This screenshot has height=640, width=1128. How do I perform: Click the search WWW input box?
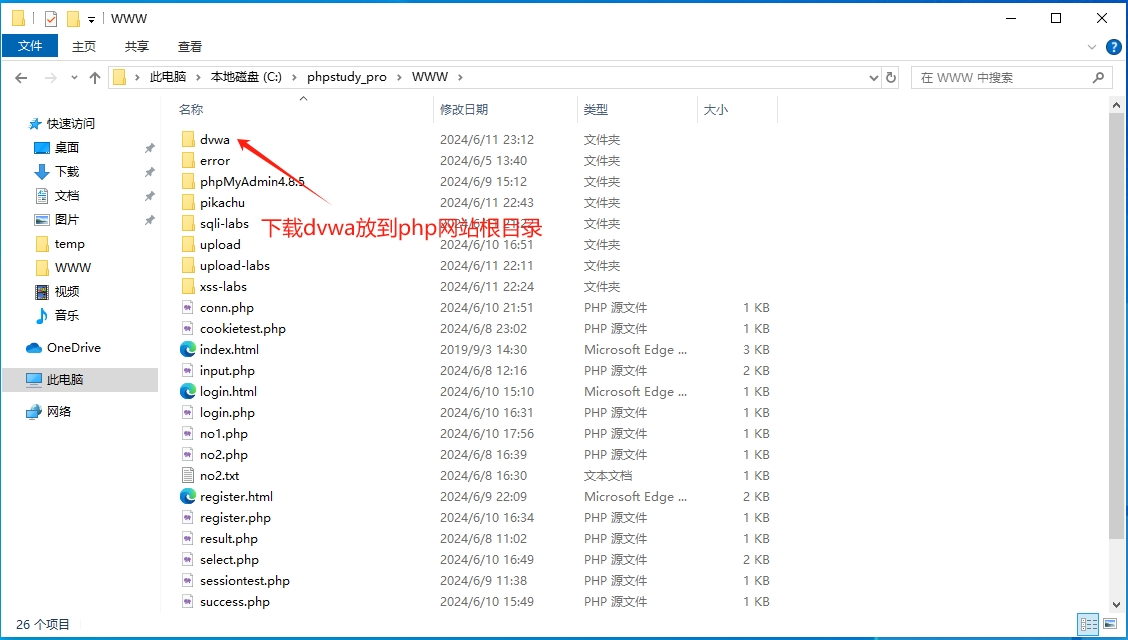tap(1010, 78)
